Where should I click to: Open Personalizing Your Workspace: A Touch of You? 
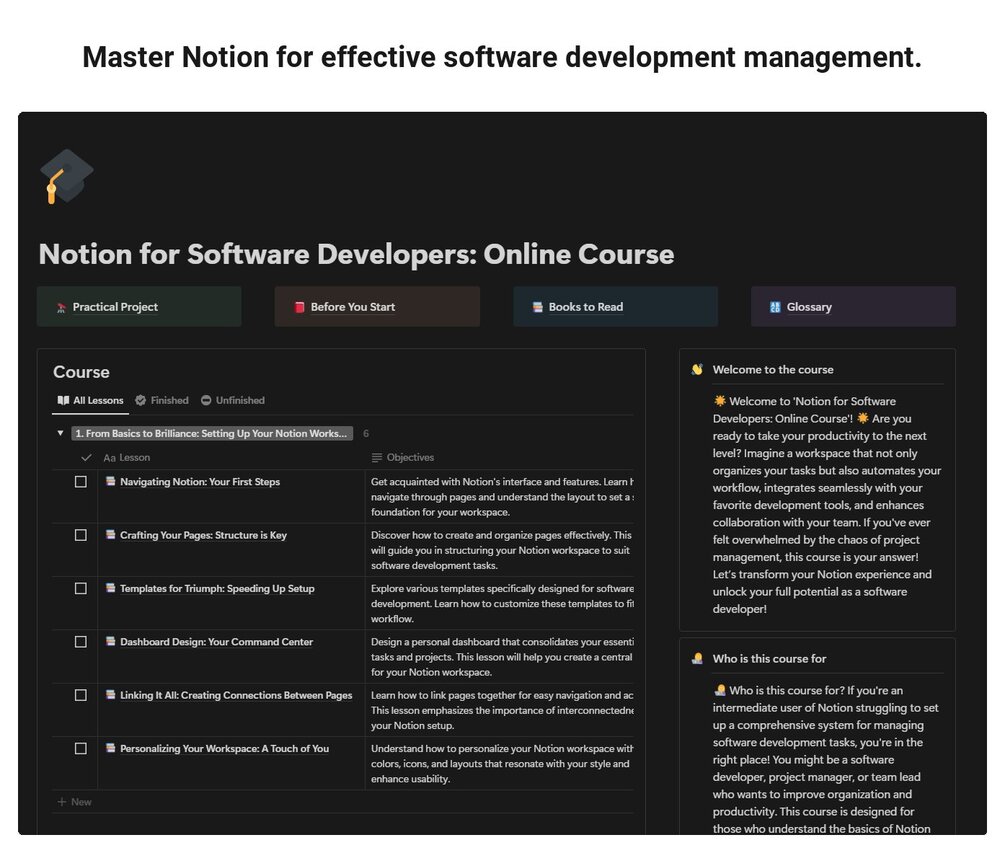click(224, 749)
